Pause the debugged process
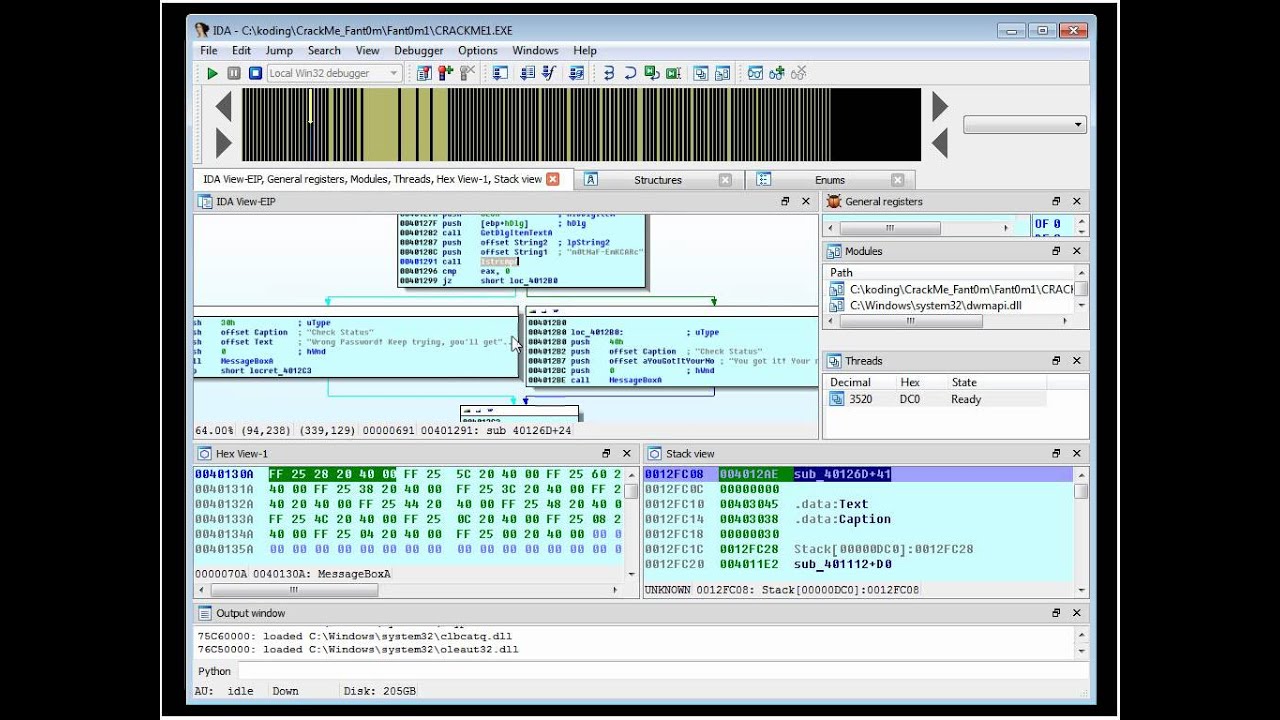 click(x=234, y=73)
